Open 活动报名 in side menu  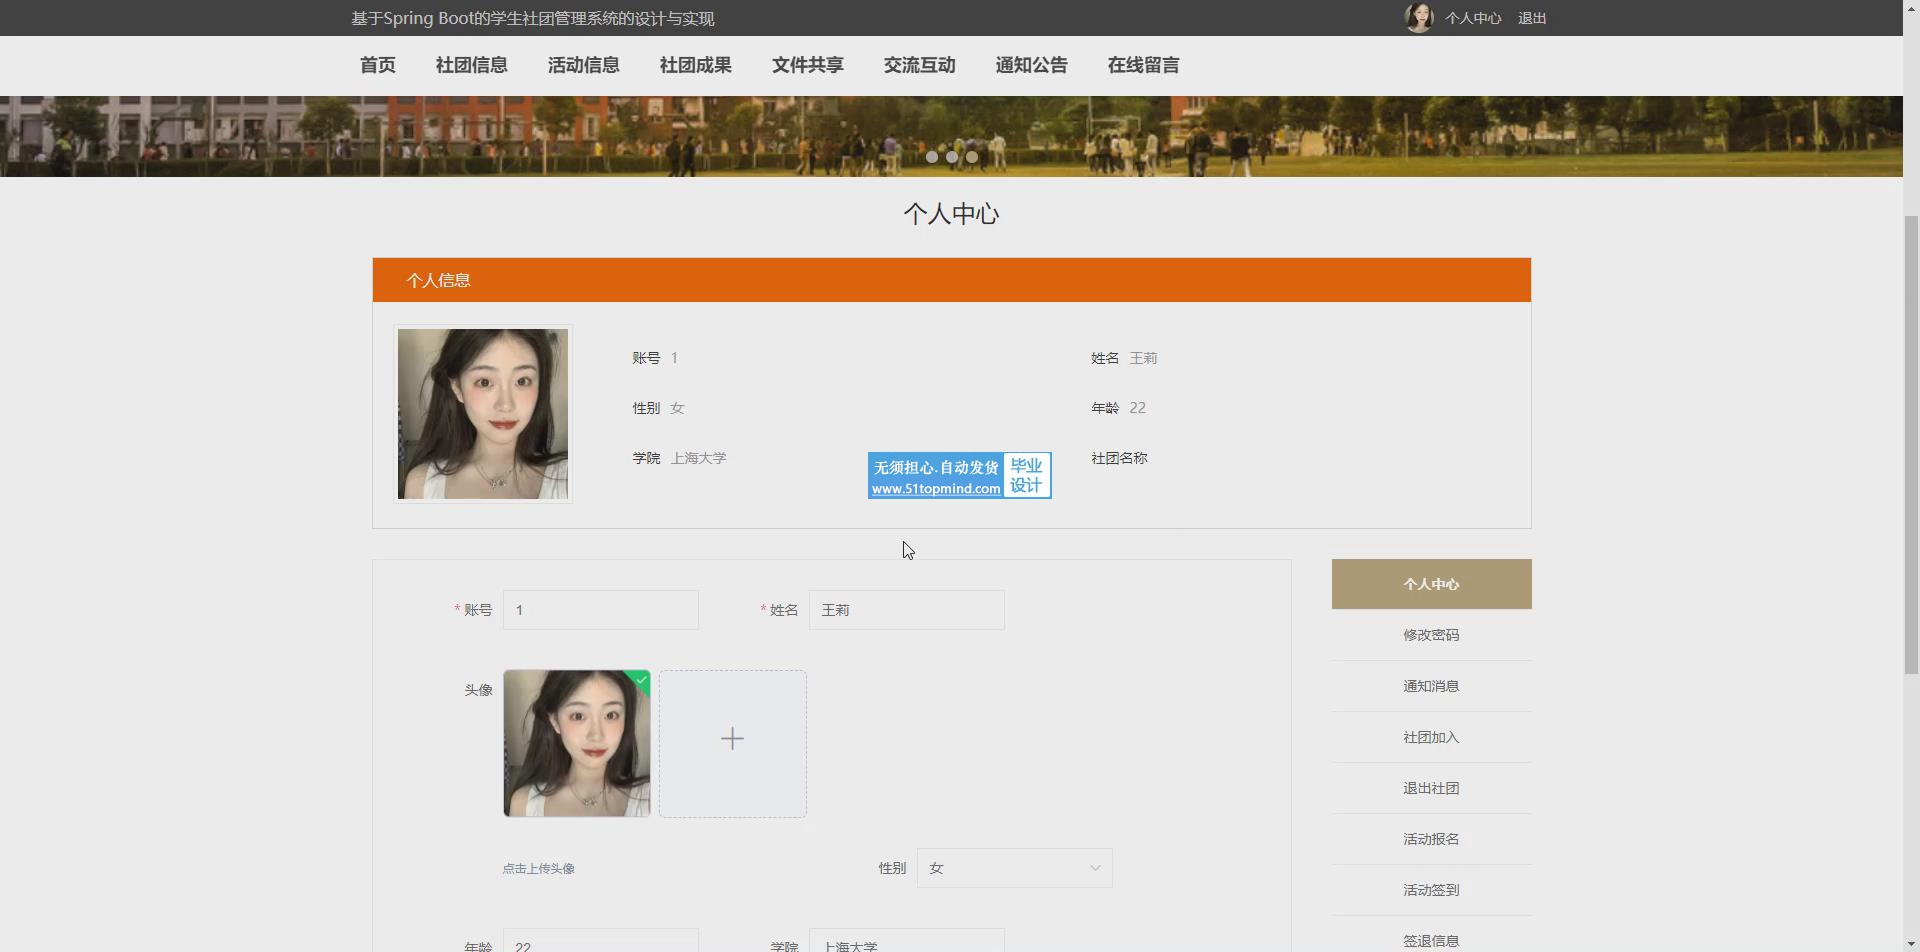pyautogui.click(x=1430, y=839)
